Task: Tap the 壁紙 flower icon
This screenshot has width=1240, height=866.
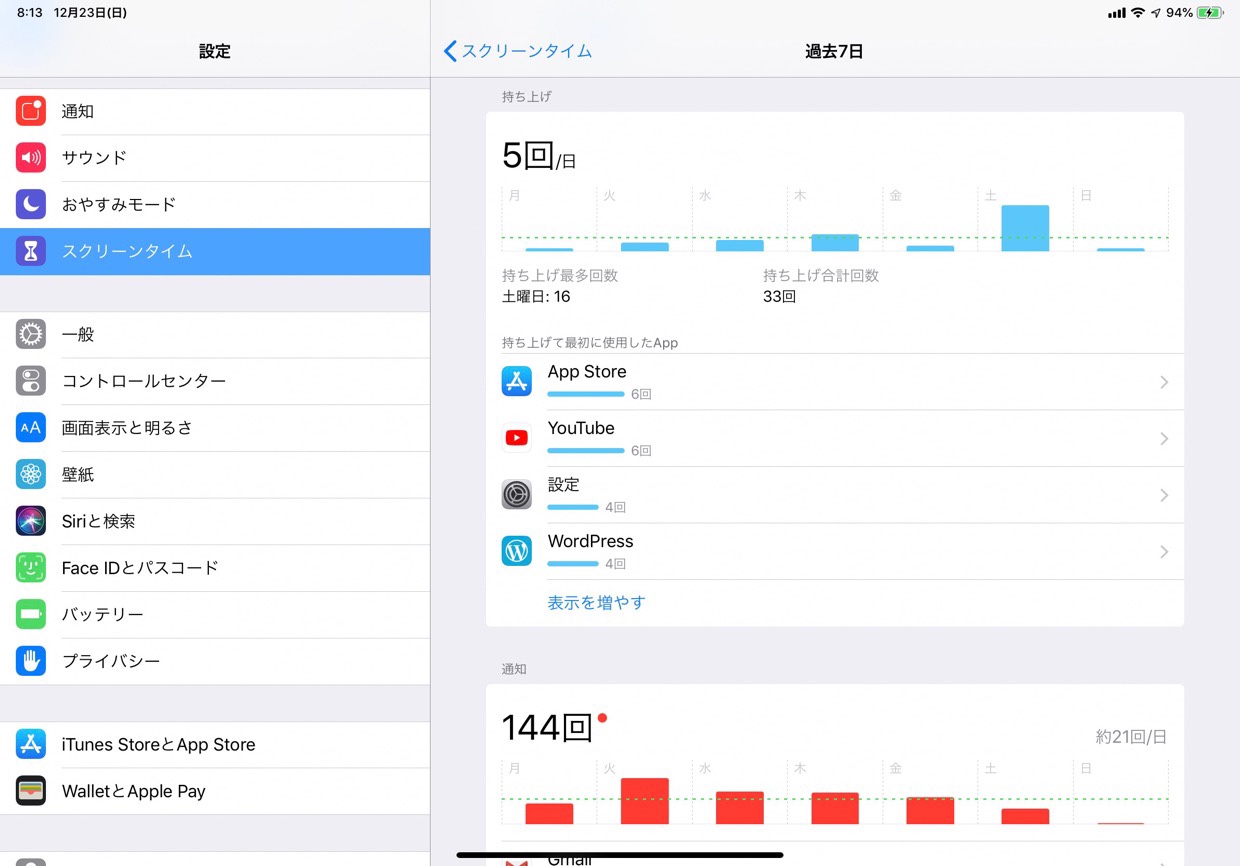Action: pos(31,474)
